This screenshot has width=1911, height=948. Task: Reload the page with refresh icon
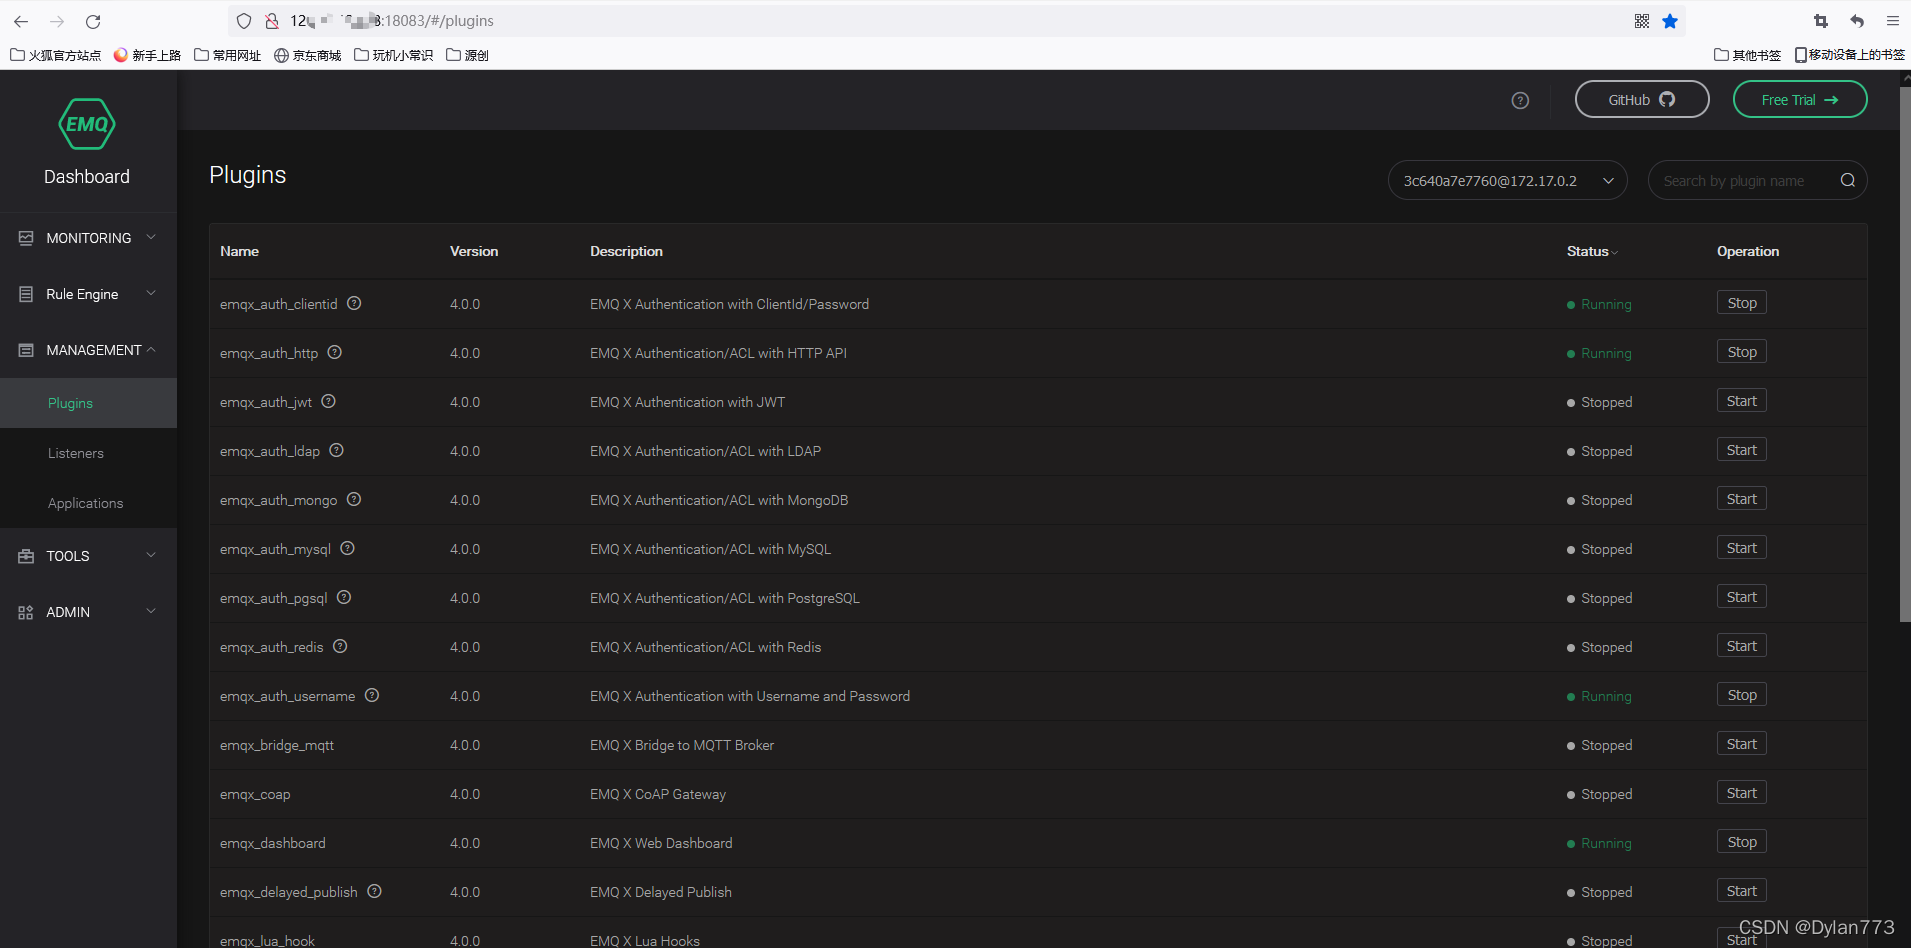tap(93, 21)
